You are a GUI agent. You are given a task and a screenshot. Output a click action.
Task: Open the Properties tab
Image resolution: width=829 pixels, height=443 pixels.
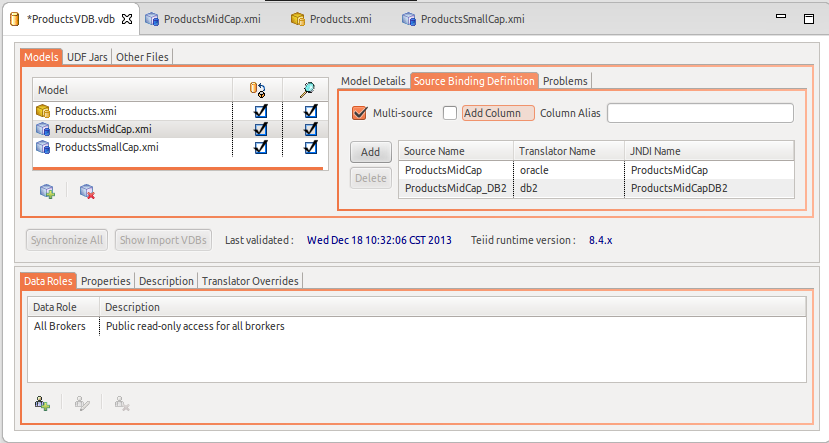coord(106,281)
